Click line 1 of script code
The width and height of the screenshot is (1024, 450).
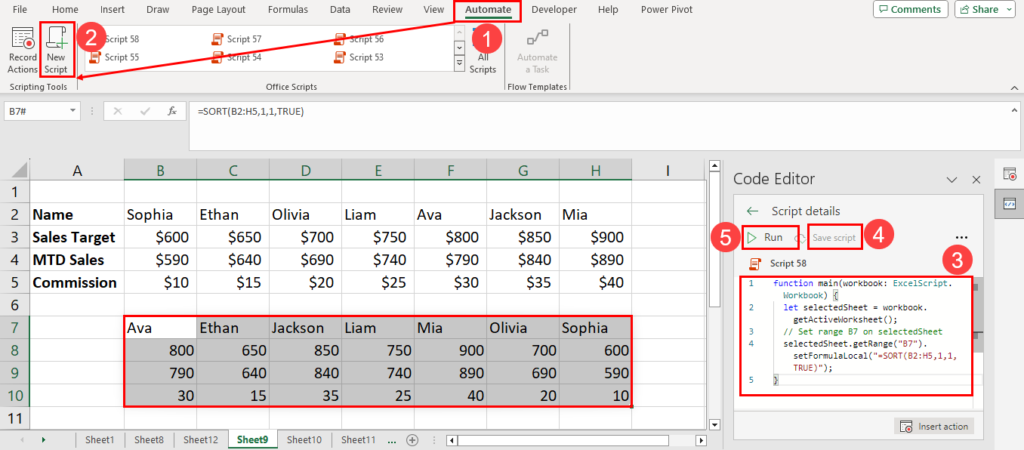tap(861, 289)
